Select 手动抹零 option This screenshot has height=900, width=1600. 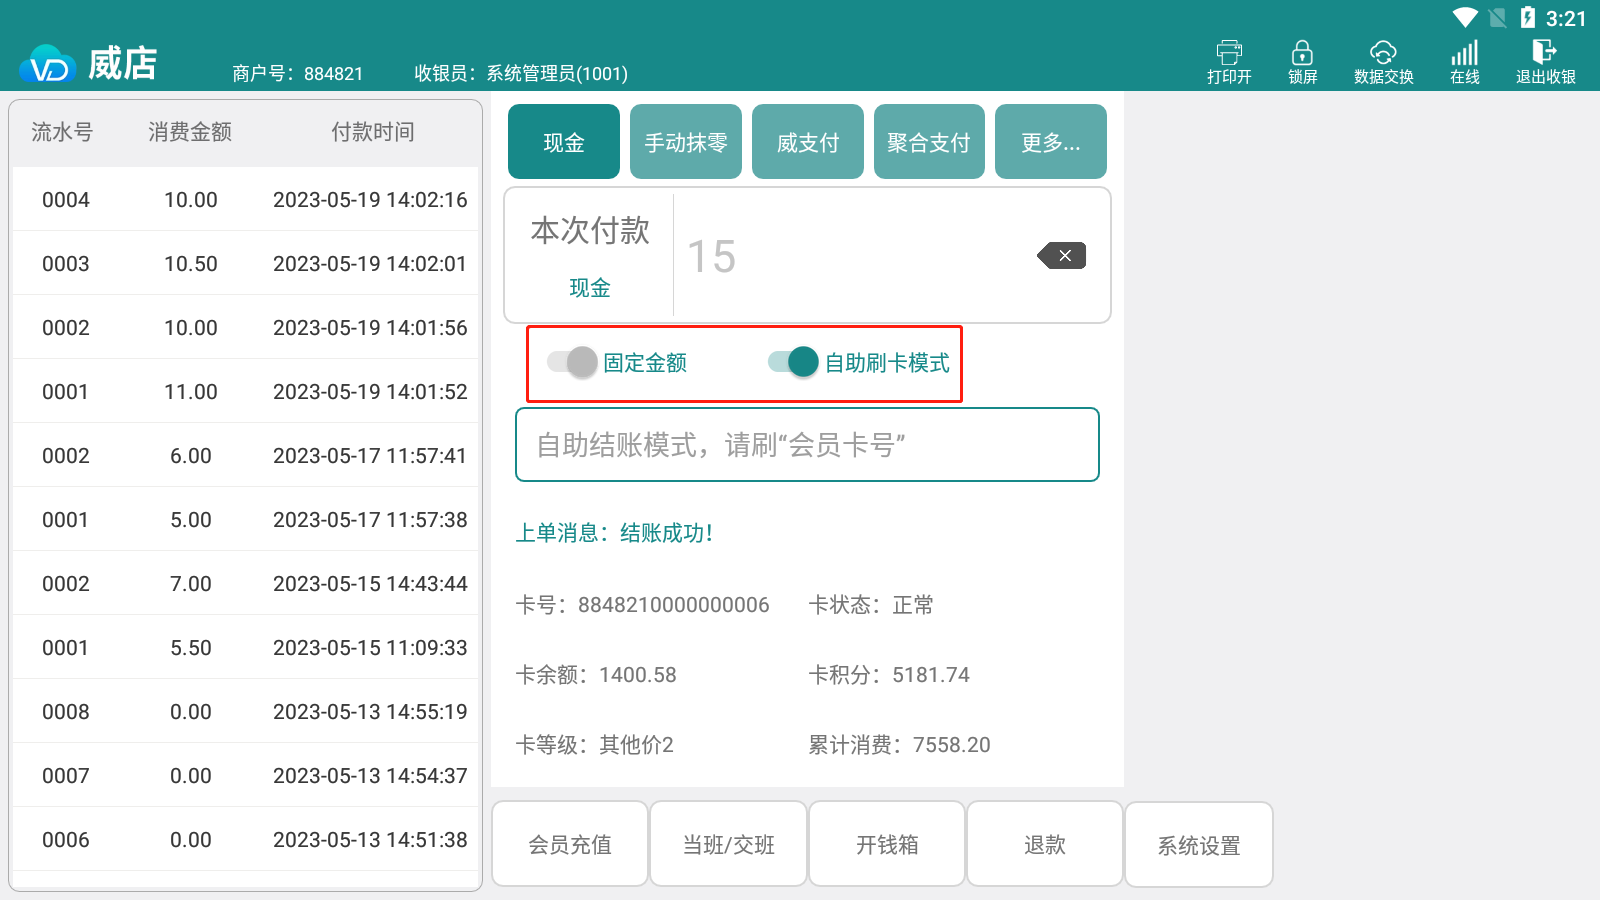click(x=686, y=142)
